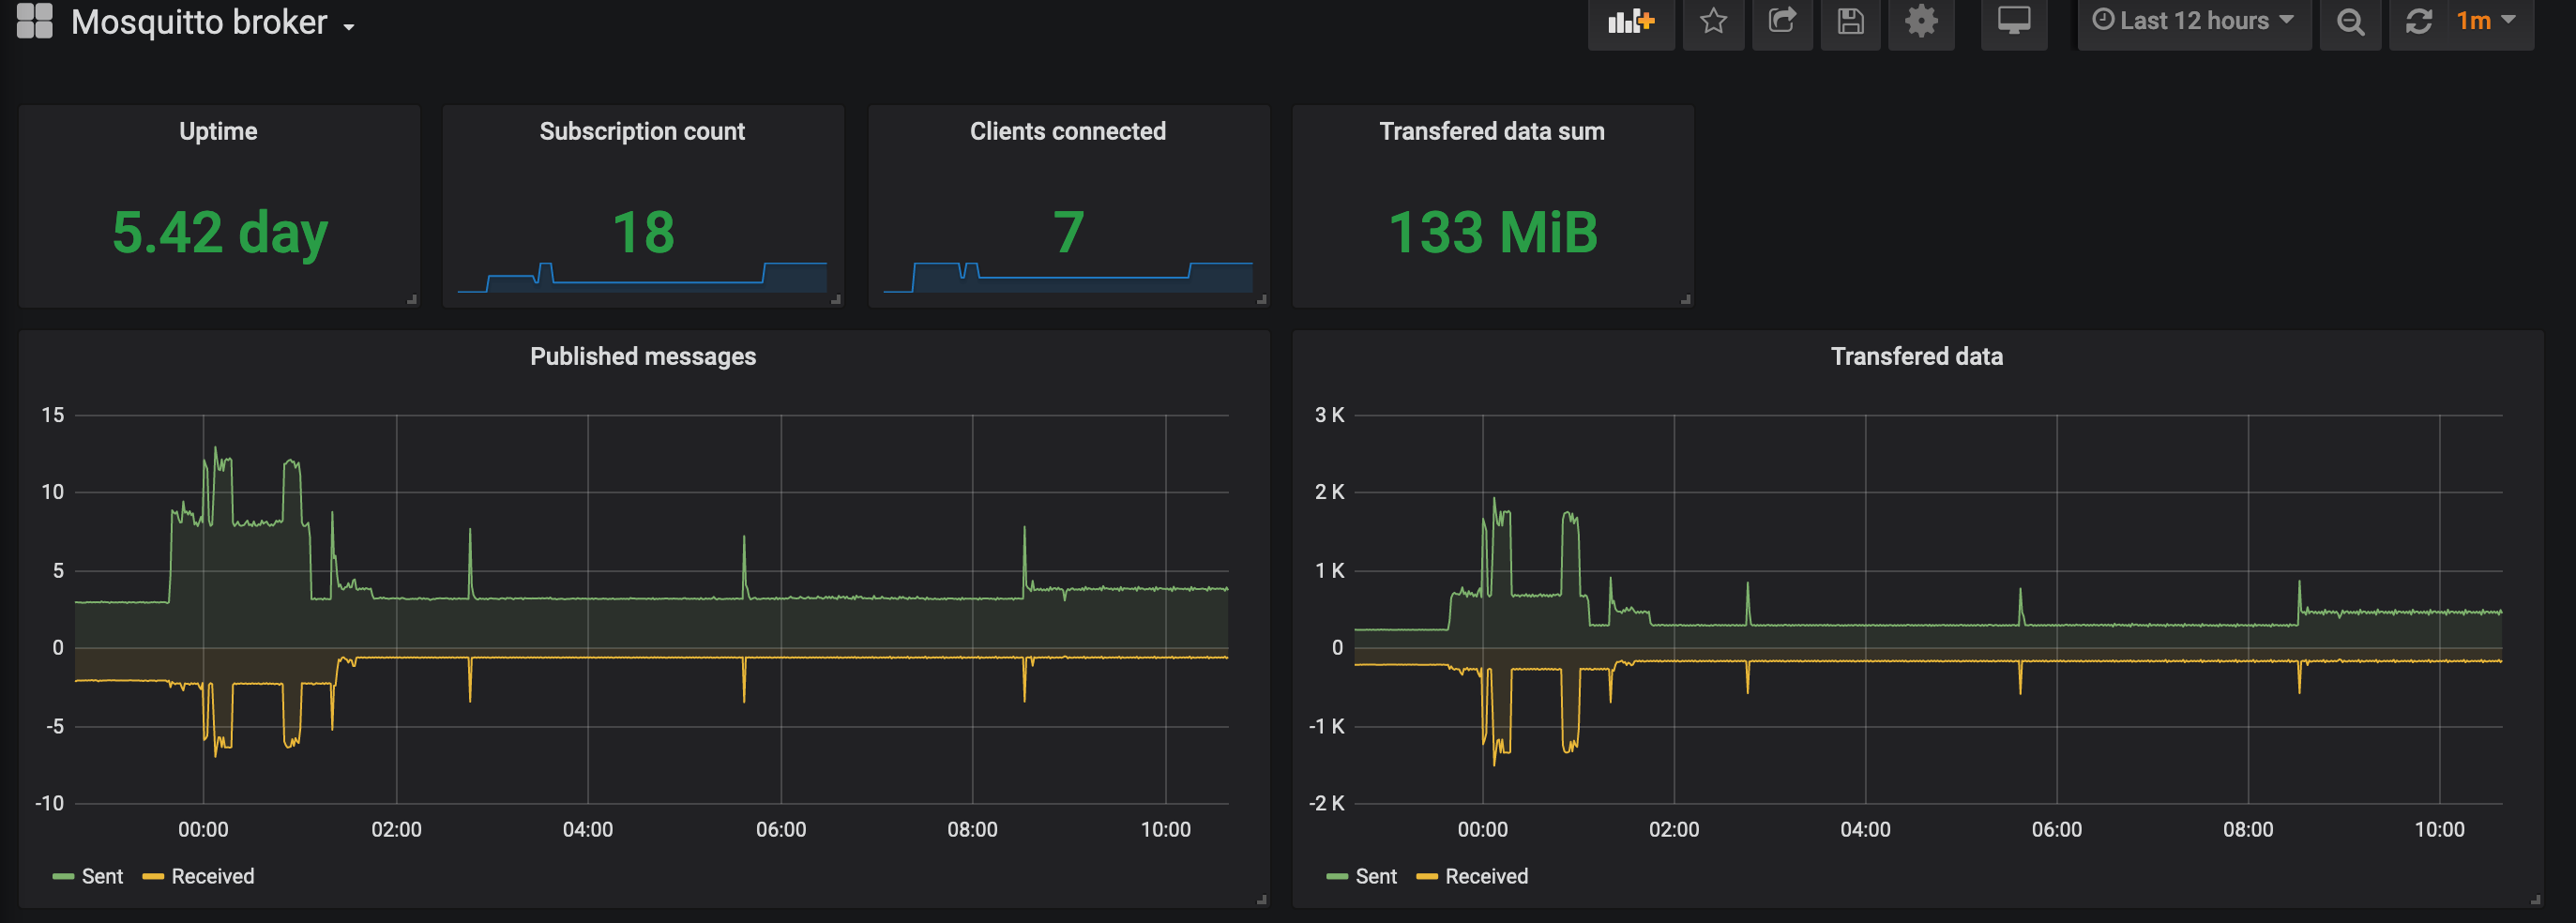Click the 3 K axis label in Transfered data
The image size is (2576, 923).
click(1330, 415)
